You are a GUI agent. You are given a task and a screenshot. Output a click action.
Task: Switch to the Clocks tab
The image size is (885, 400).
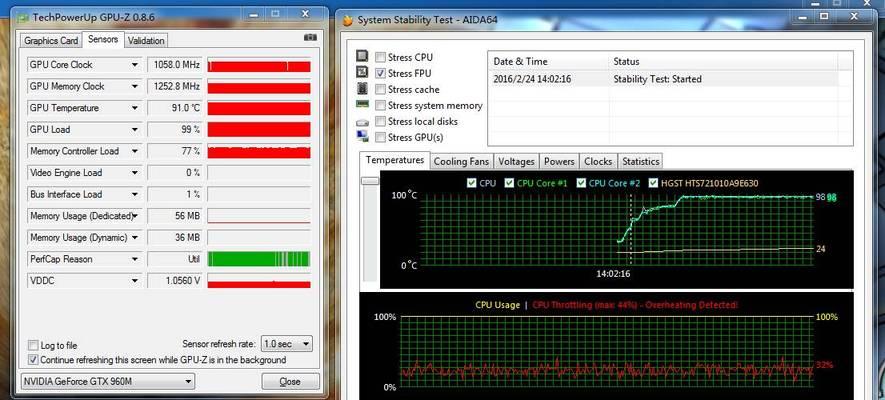point(598,161)
